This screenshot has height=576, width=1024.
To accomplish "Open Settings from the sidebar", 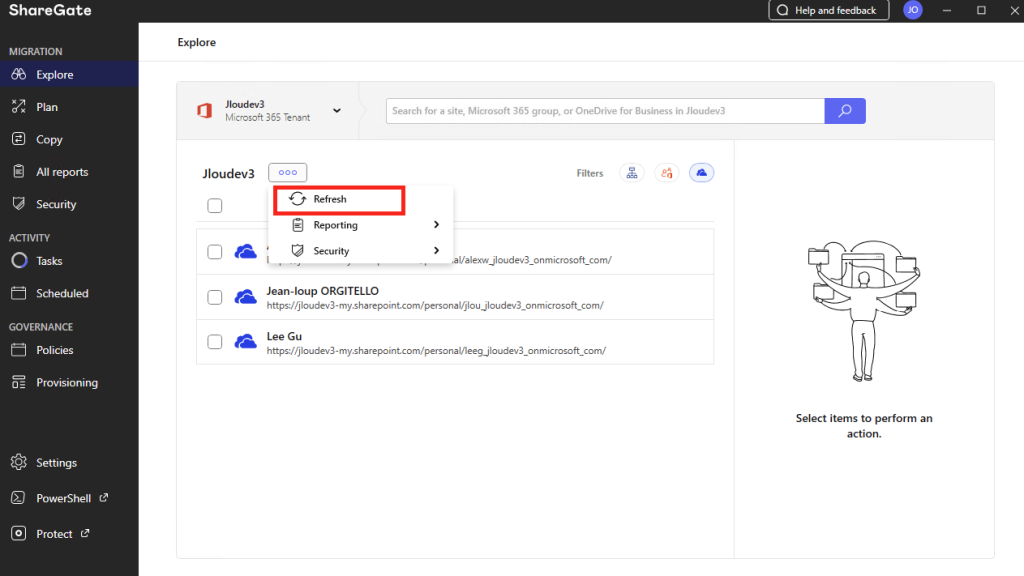I will point(69,462).
